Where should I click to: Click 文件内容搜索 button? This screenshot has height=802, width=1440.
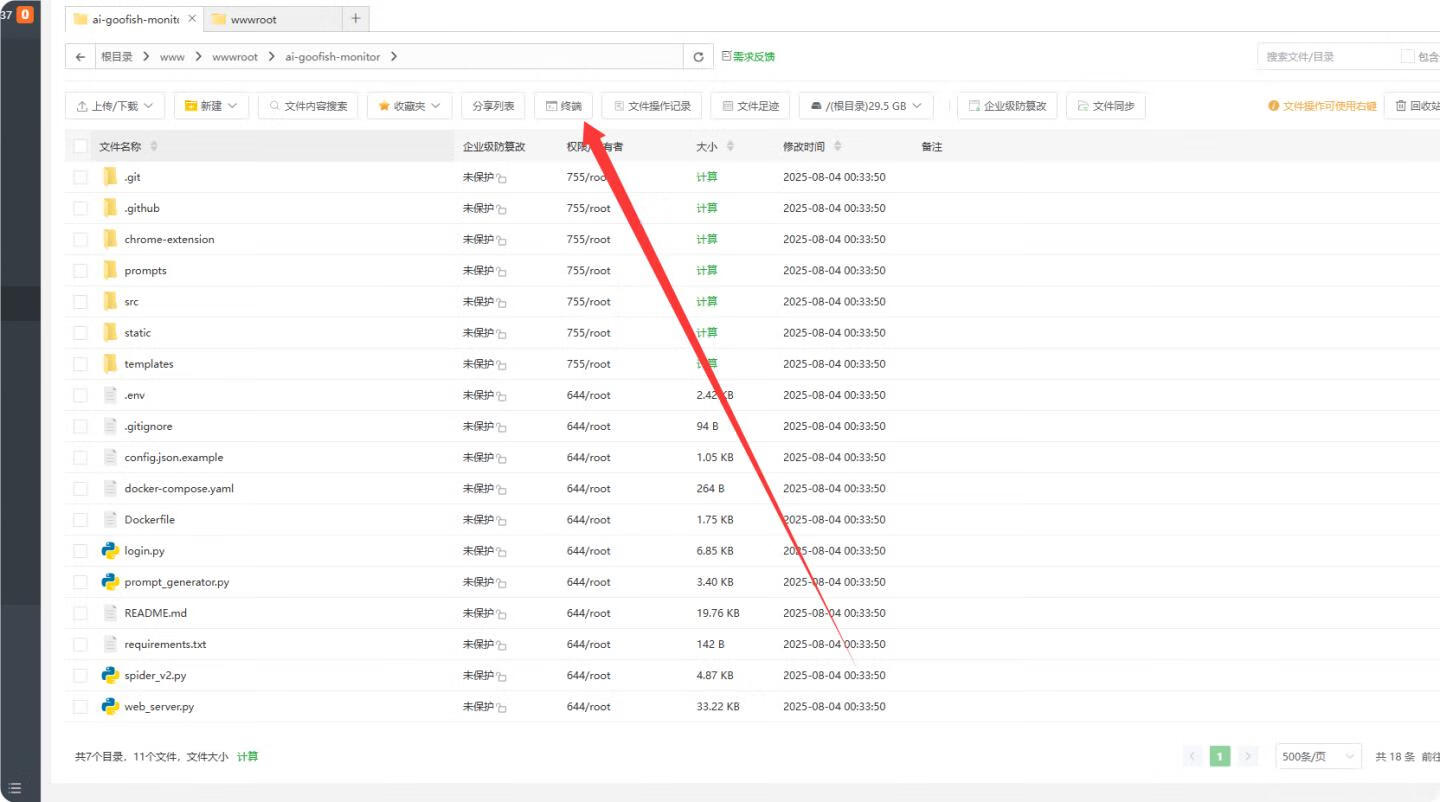point(308,106)
